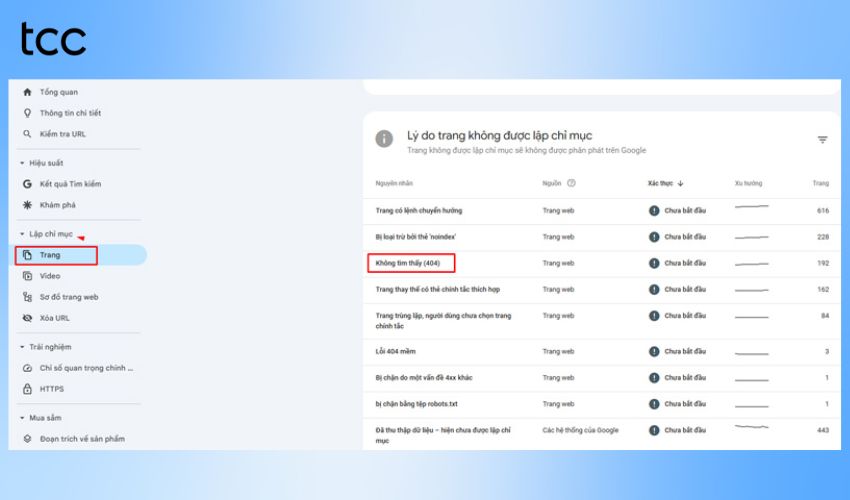
Task: Click status icon in Lỗi 404 mềm row
Action: 654,351
